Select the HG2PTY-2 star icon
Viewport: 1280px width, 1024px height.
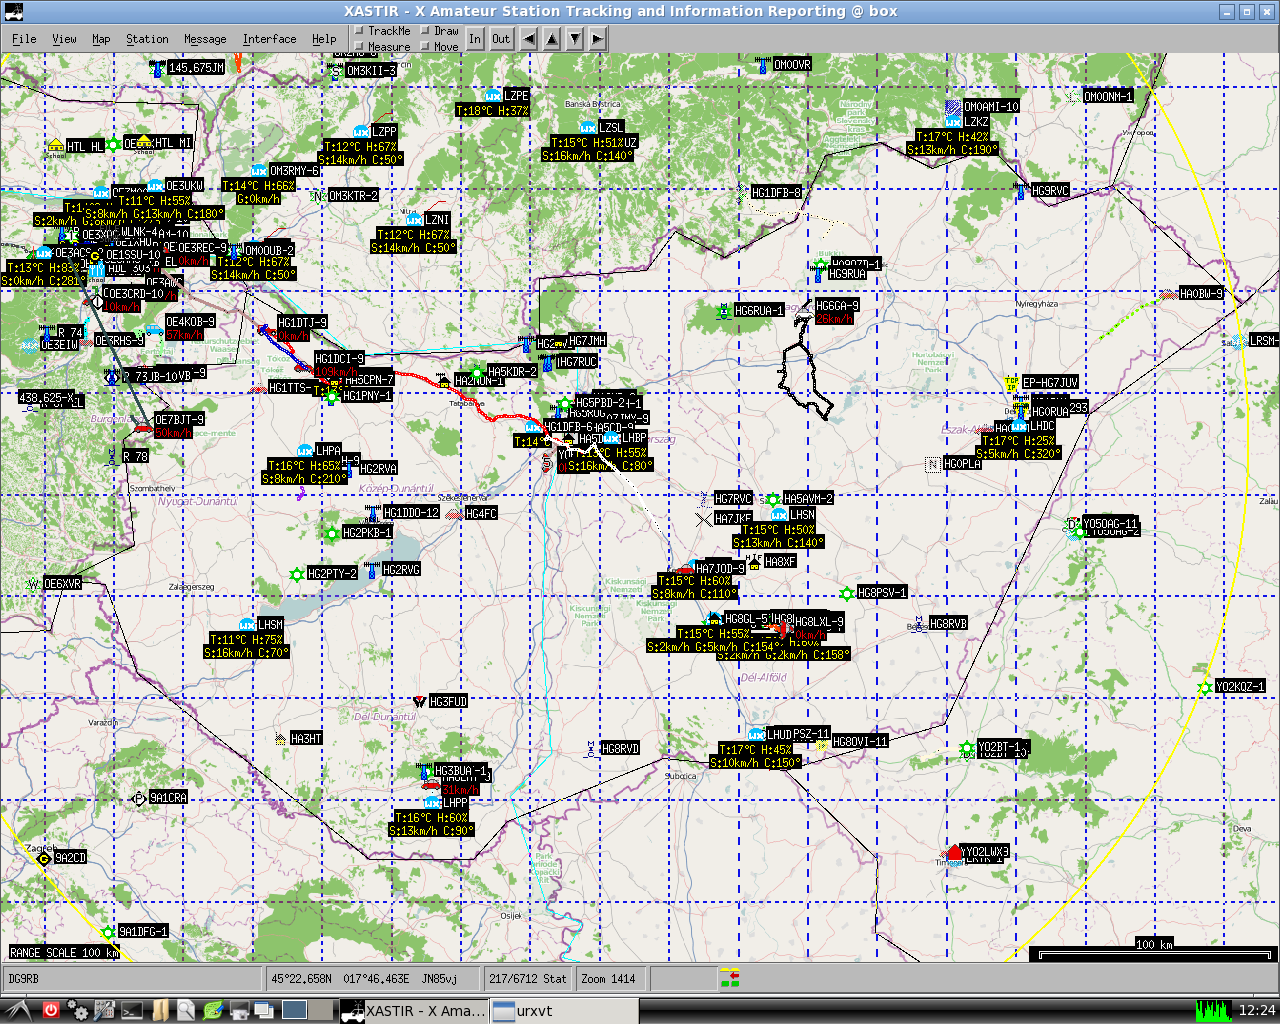click(296, 574)
